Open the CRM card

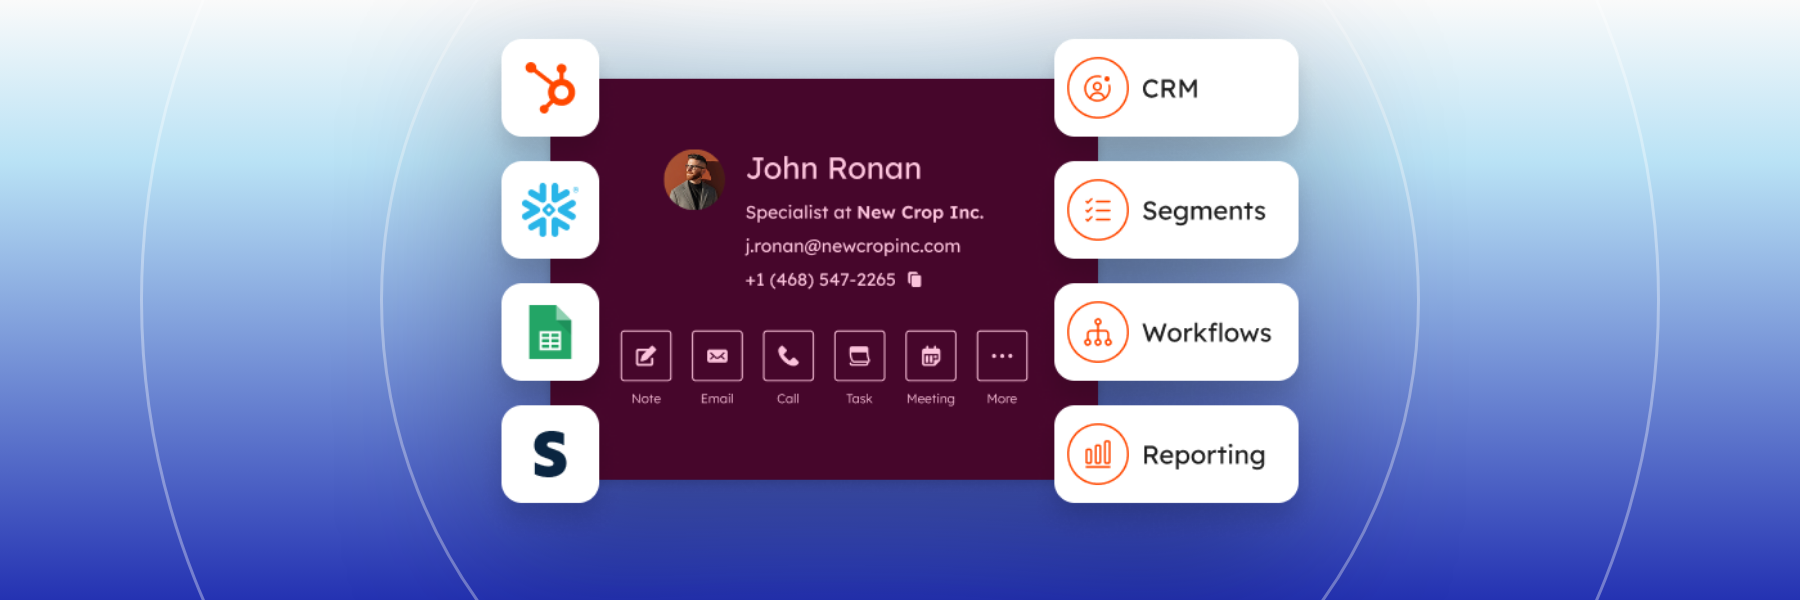(x=1176, y=88)
